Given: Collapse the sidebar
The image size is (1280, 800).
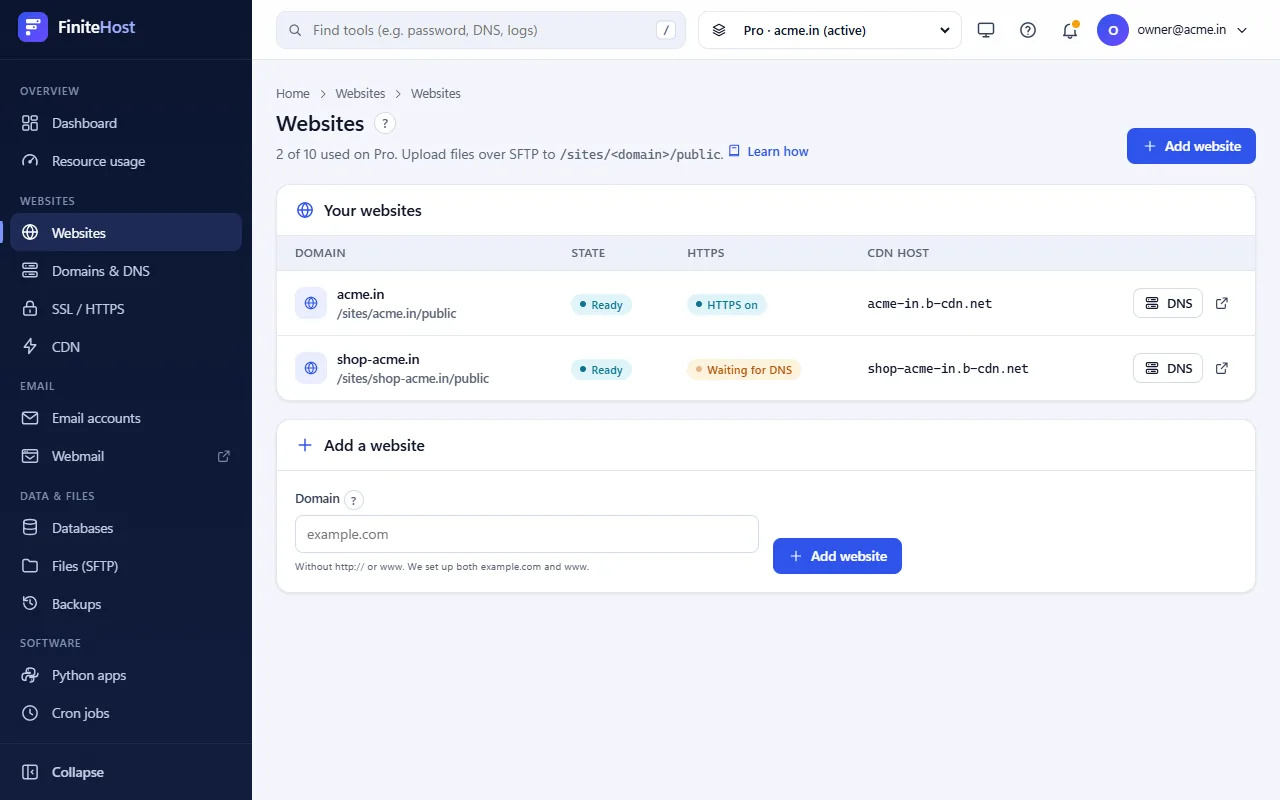Looking at the screenshot, I should pyautogui.click(x=126, y=772).
